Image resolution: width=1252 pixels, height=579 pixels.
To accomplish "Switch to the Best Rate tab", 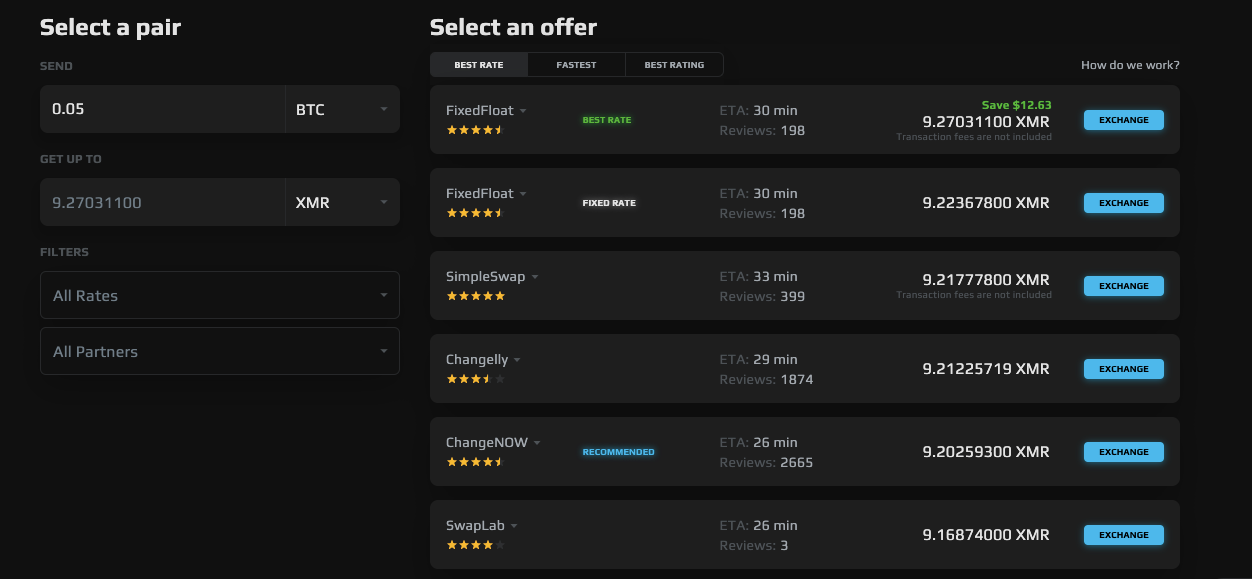I will tap(479, 65).
